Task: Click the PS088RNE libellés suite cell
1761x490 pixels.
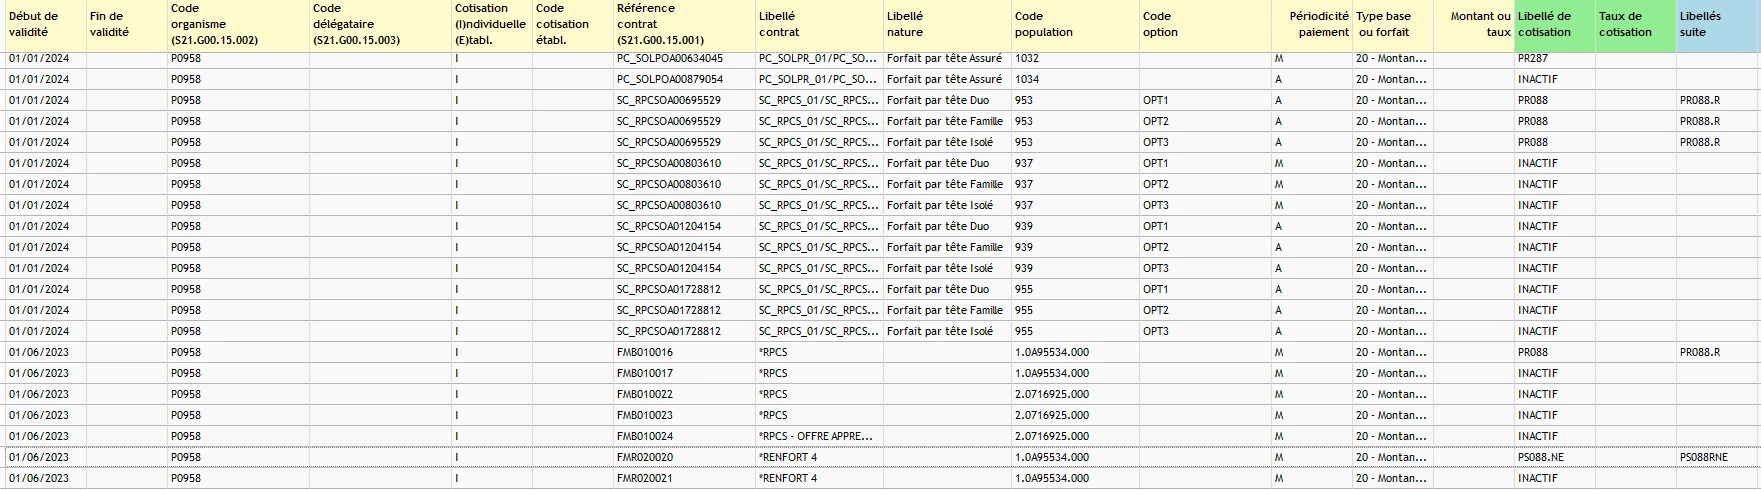Action: click(x=1718, y=457)
